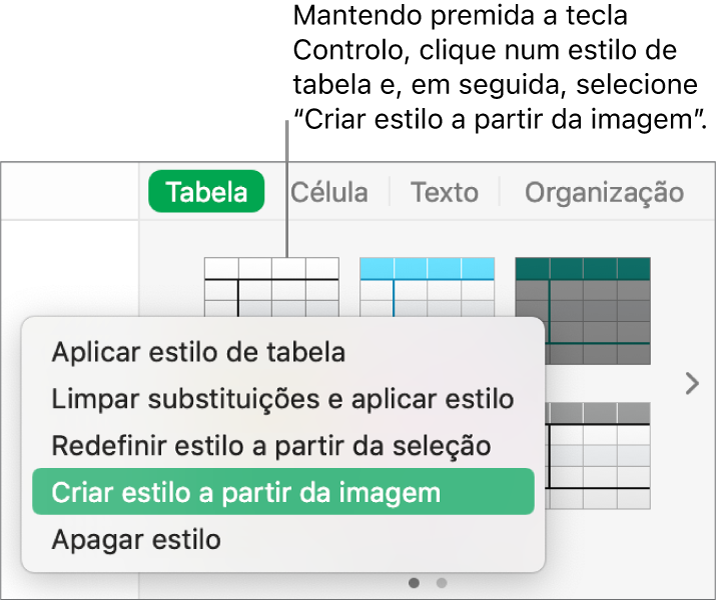Viewport: 724px width, 601px height.
Task: Click the white header row of first style
Action: point(272,268)
